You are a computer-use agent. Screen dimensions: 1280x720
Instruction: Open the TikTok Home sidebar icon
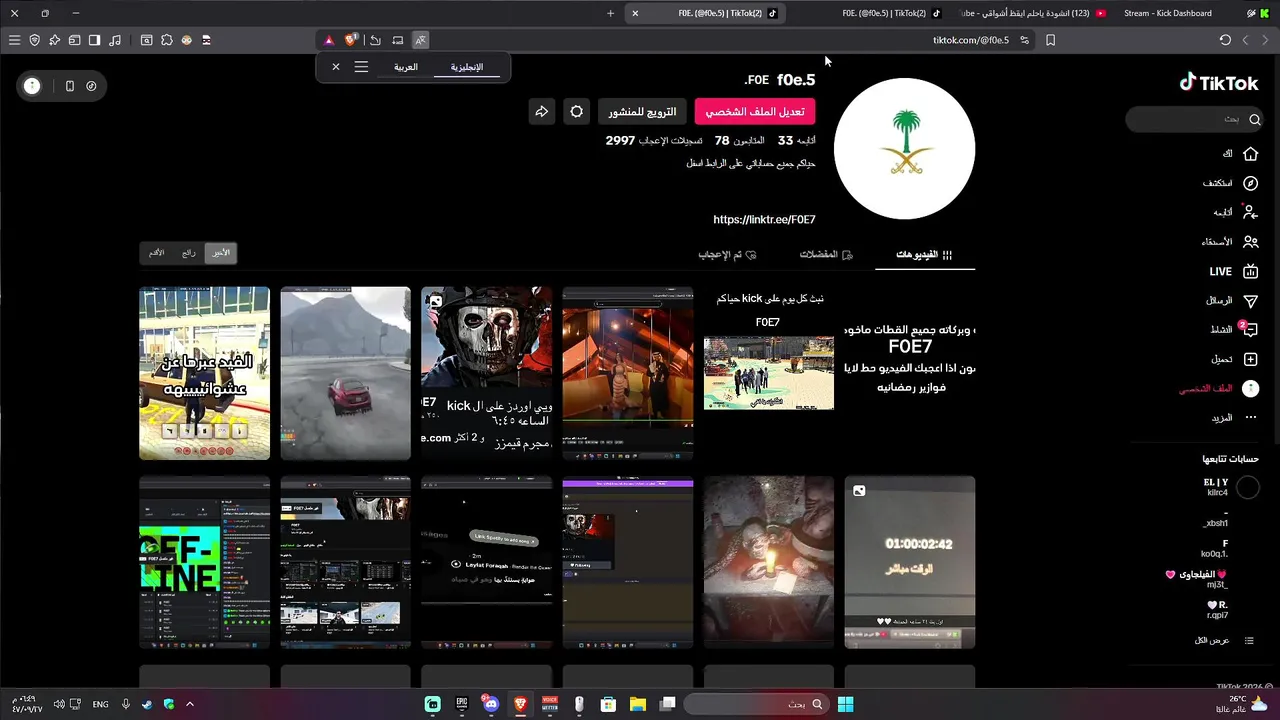[1250, 154]
